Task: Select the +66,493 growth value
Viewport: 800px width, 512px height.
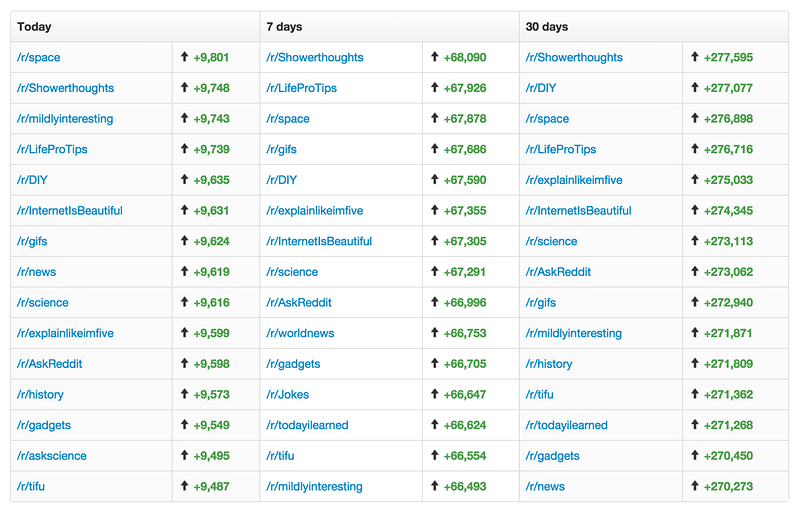Action: [465, 486]
